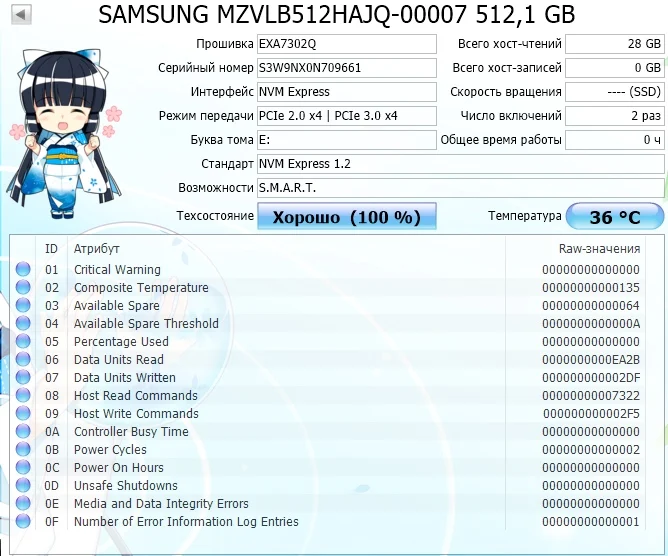Viewport: 668px width, 556px height.
Task: Select the Power On Hours attribute name
Action: click(x=118, y=467)
